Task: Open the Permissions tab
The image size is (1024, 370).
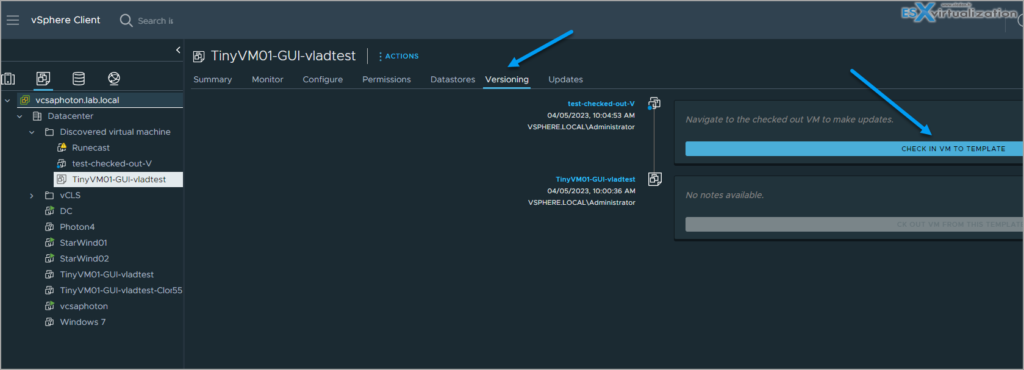Action: (x=387, y=80)
